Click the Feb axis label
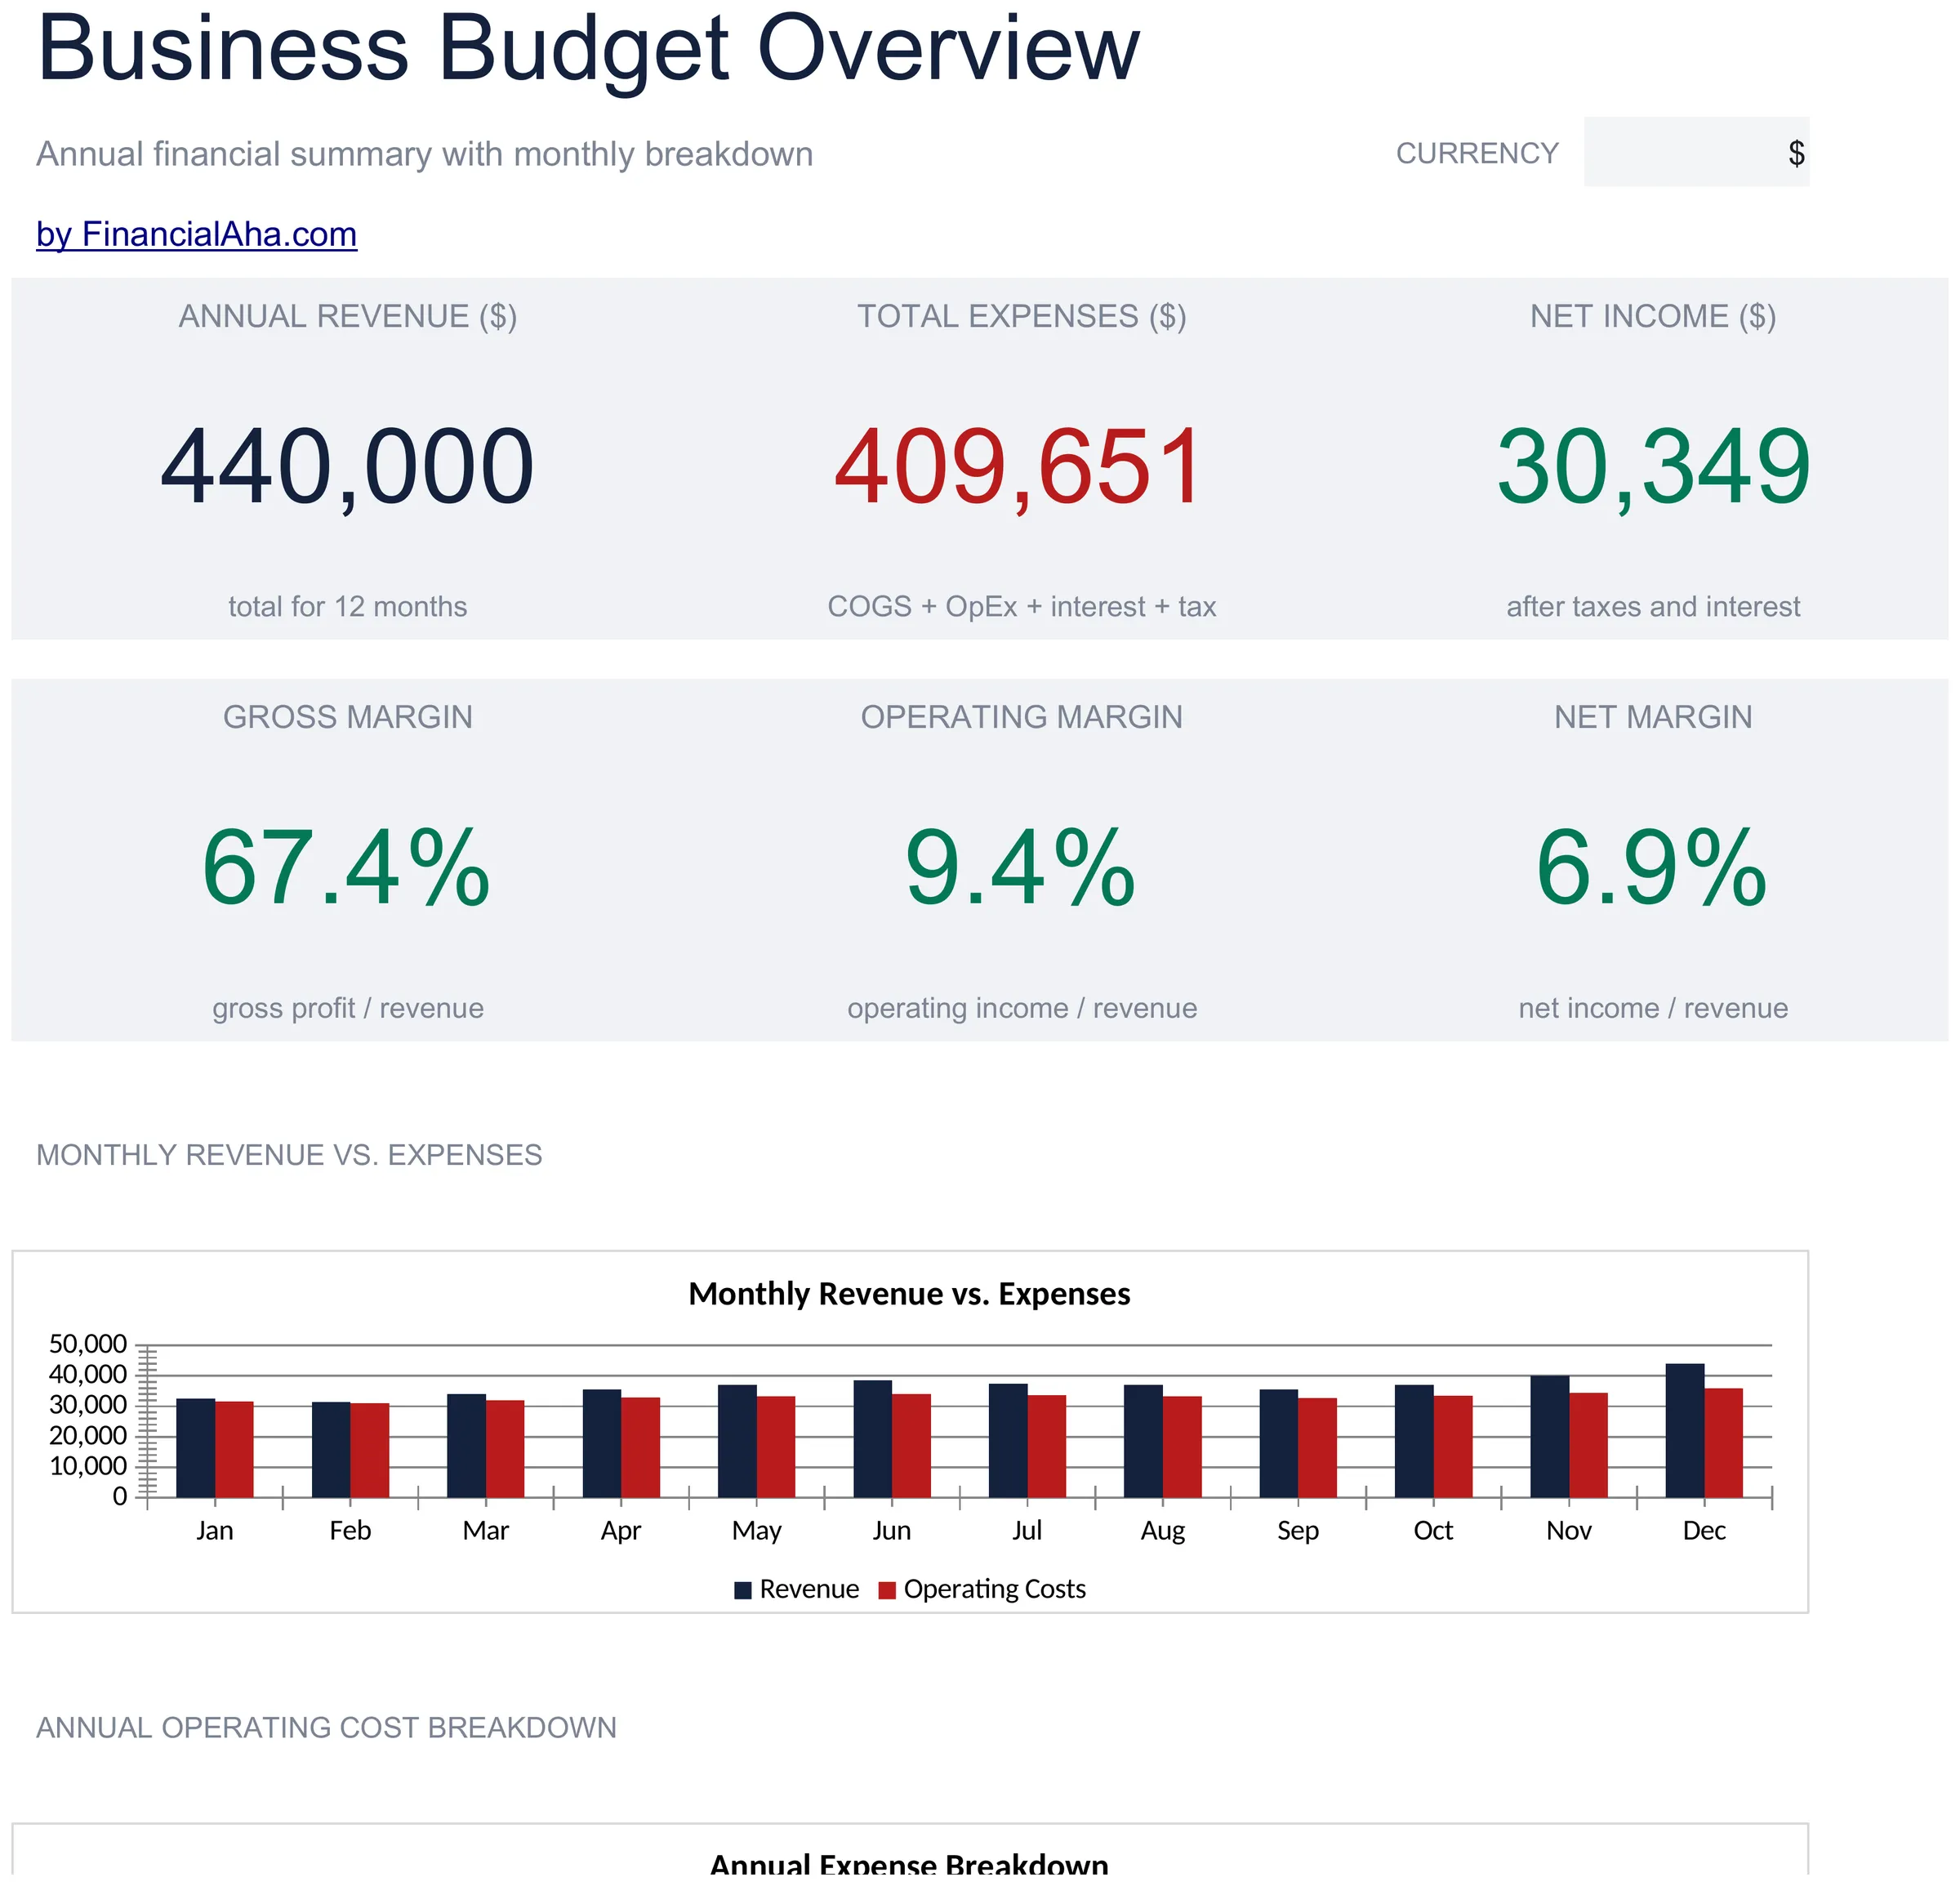 click(350, 1531)
